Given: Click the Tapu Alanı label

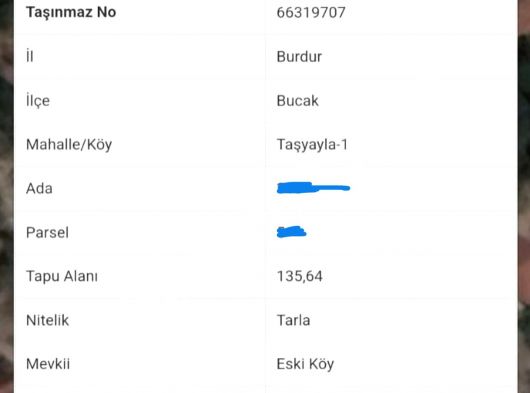Looking at the screenshot, I should point(62,276).
